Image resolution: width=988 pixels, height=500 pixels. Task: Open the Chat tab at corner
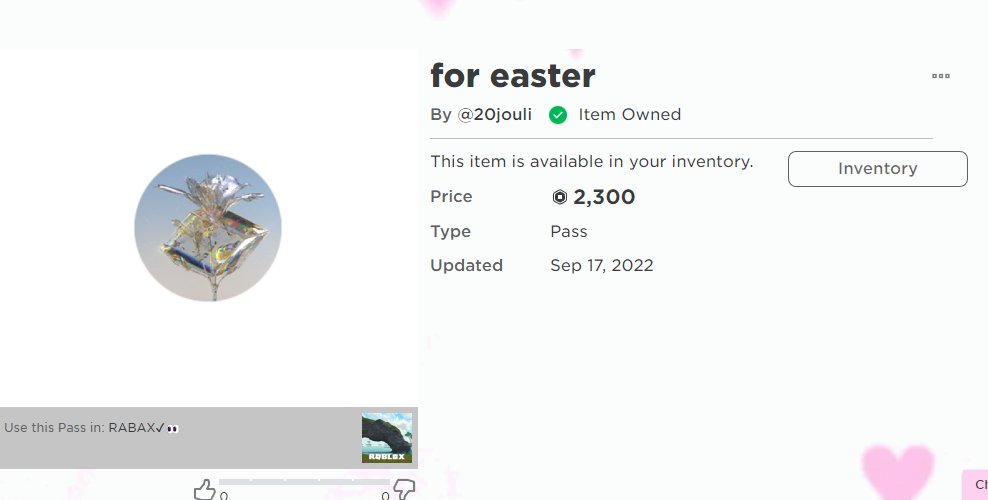point(977,485)
